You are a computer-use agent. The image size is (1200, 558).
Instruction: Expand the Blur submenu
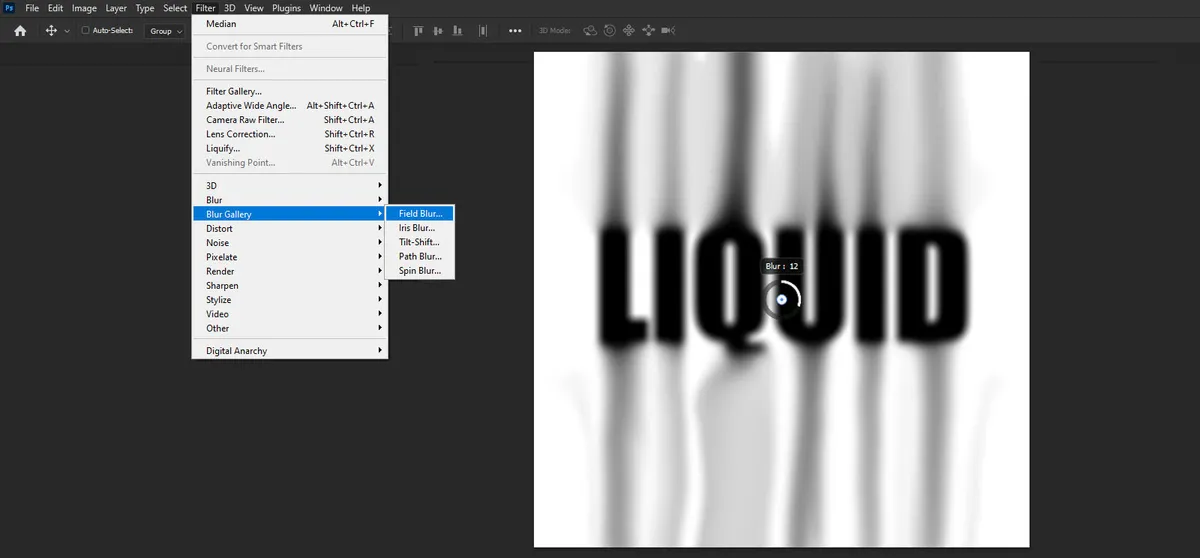pos(290,200)
